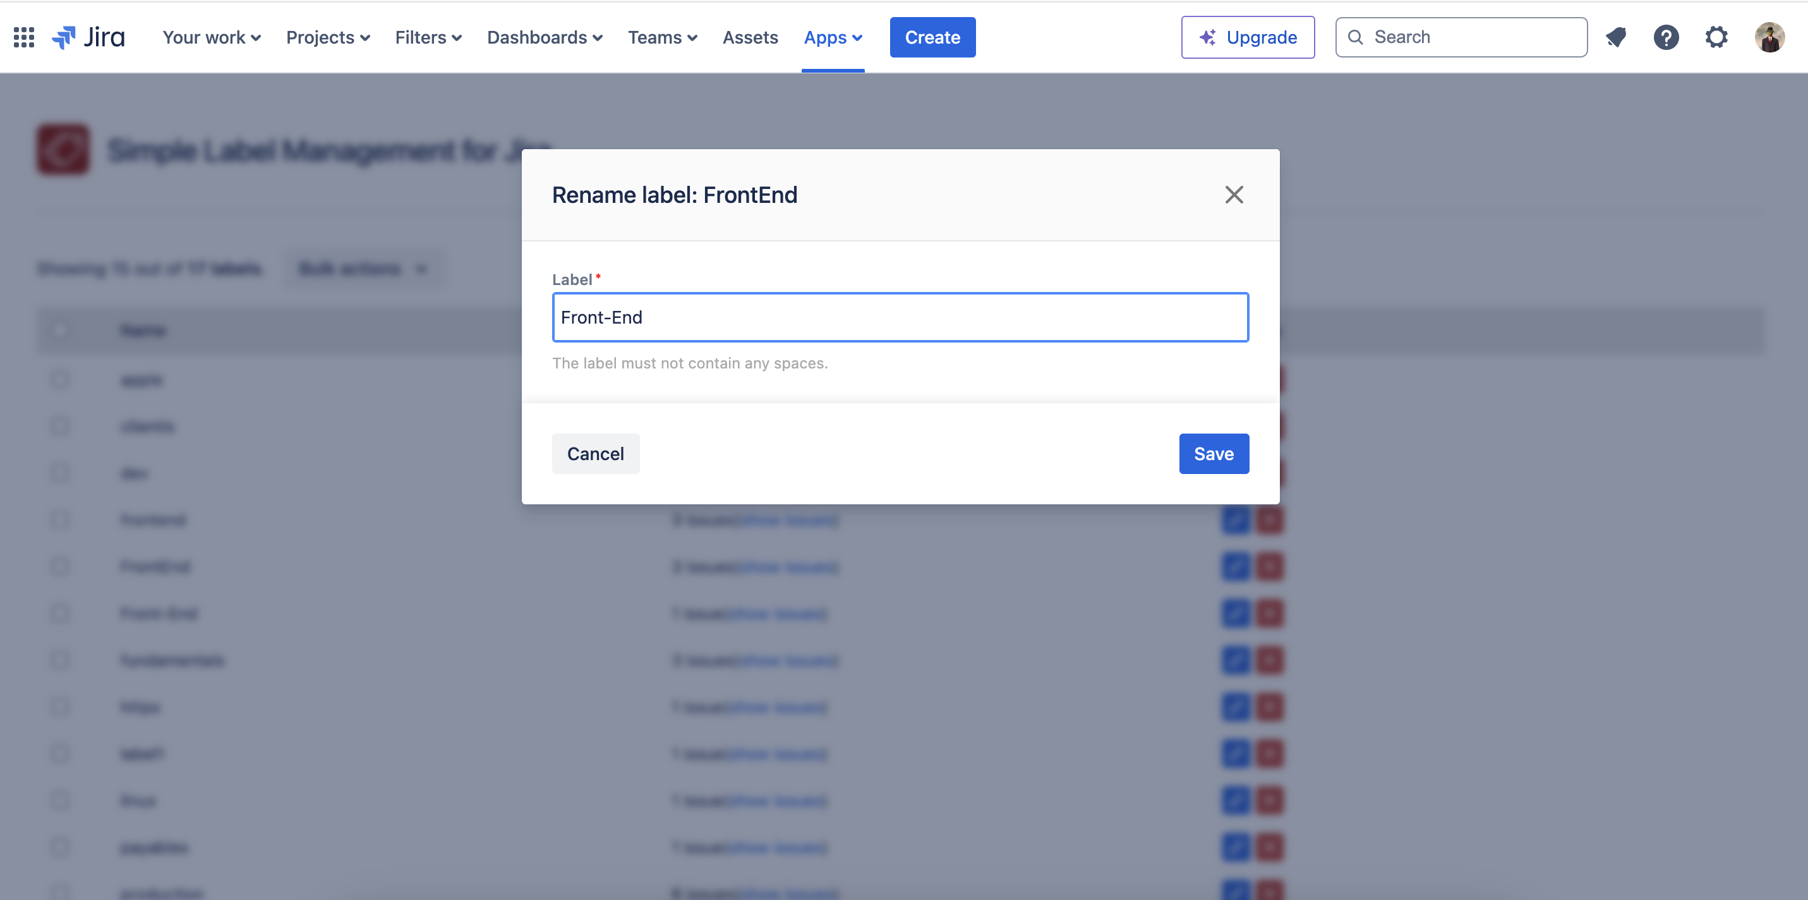Close the Rename label dialog

point(1234,195)
